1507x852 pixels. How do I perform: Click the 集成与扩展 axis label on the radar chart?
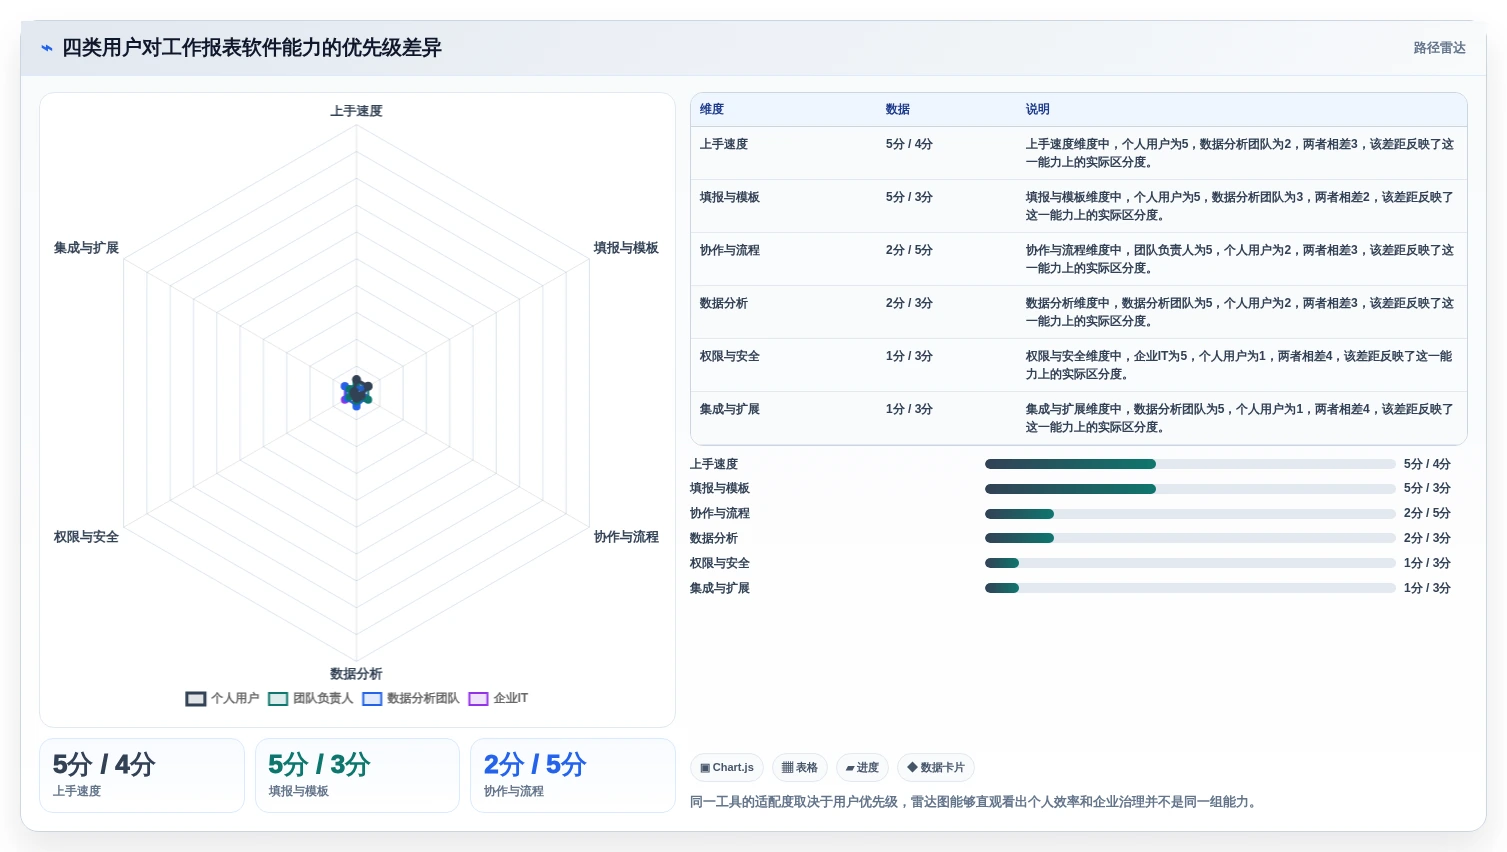86,248
